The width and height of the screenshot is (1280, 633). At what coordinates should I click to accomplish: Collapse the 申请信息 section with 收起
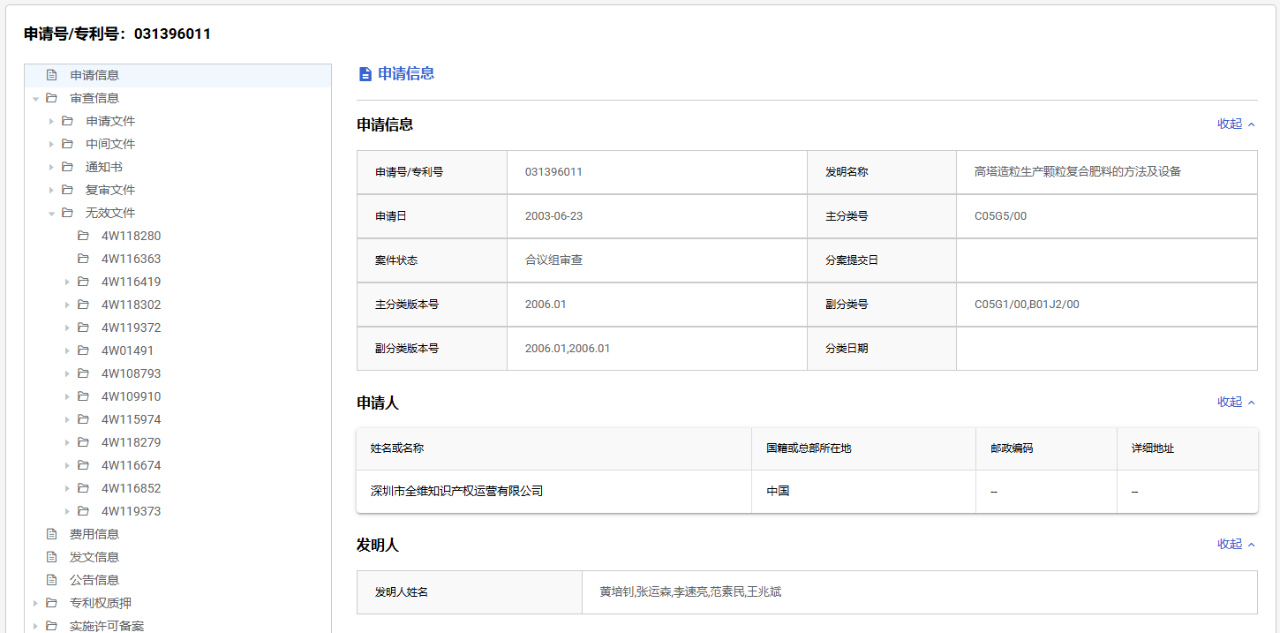(1236, 124)
